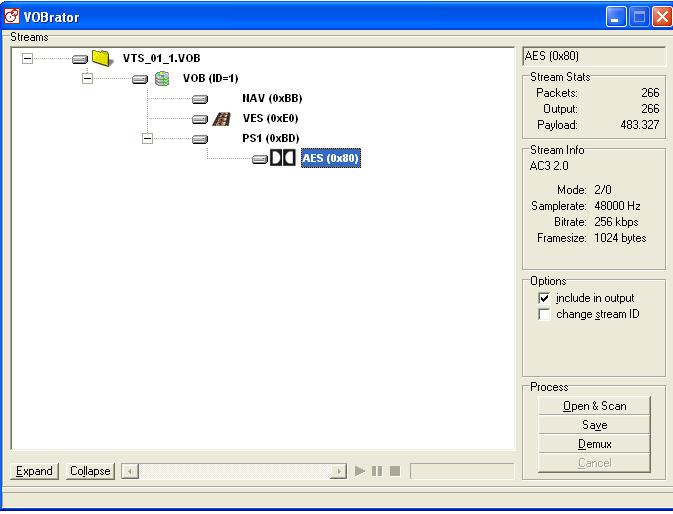Click the AC3 2.0 stream info text
This screenshot has width=673, height=514.
click(x=549, y=166)
